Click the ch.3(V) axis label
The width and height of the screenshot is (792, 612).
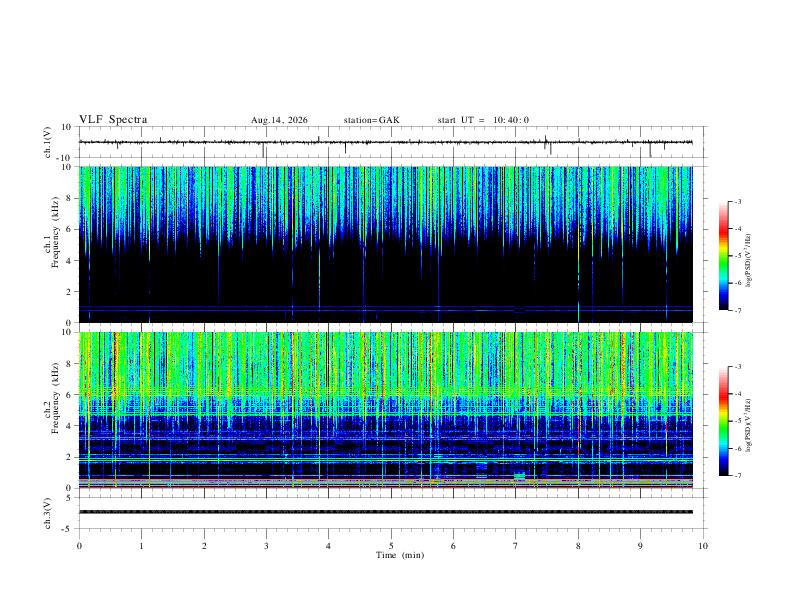[x=48, y=513]
